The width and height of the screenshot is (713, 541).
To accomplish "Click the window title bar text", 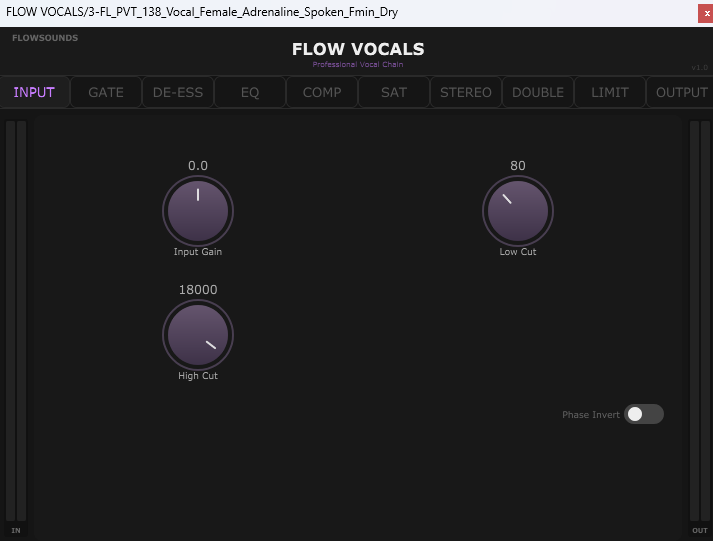I will pyautogui.click(x=202, y=12).
